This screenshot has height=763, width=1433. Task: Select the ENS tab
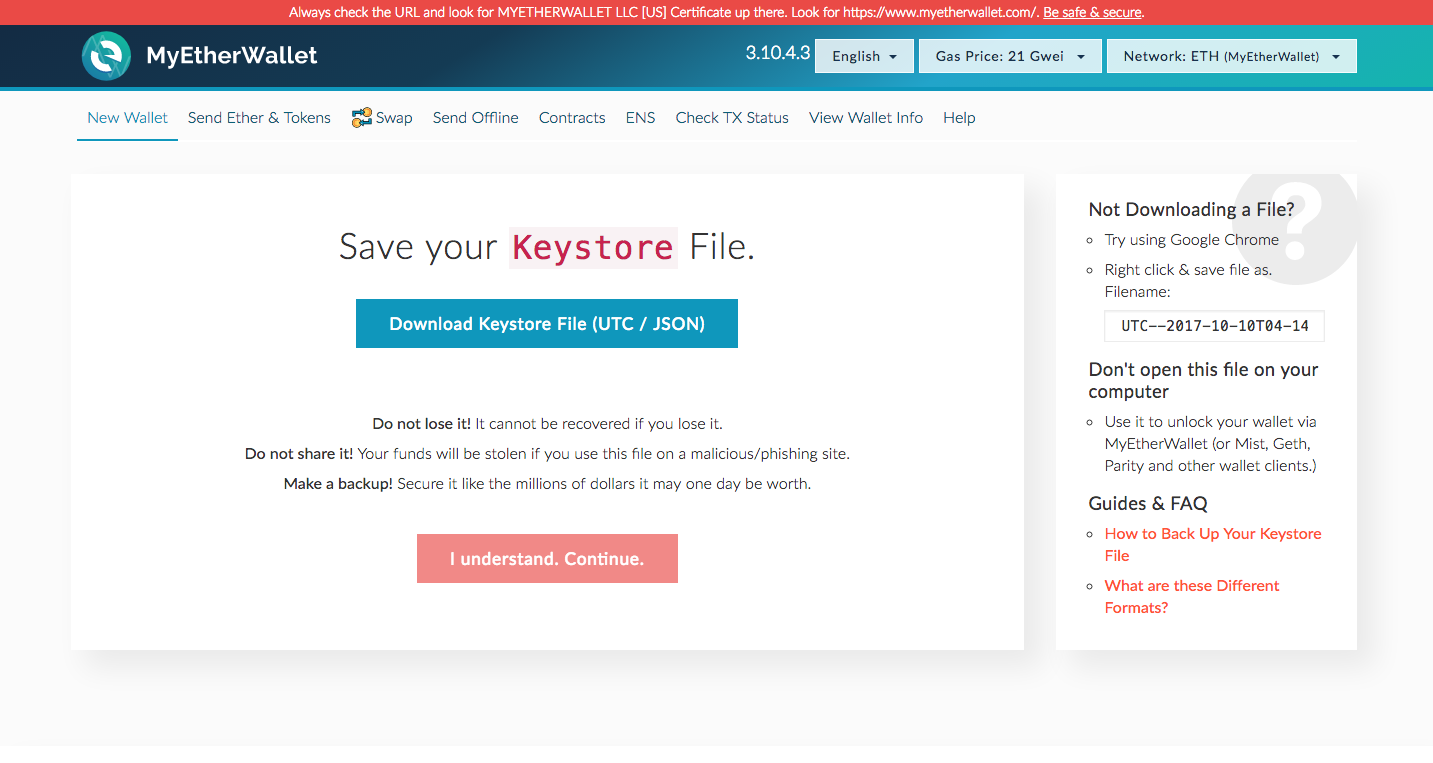(x=640, y=118)
